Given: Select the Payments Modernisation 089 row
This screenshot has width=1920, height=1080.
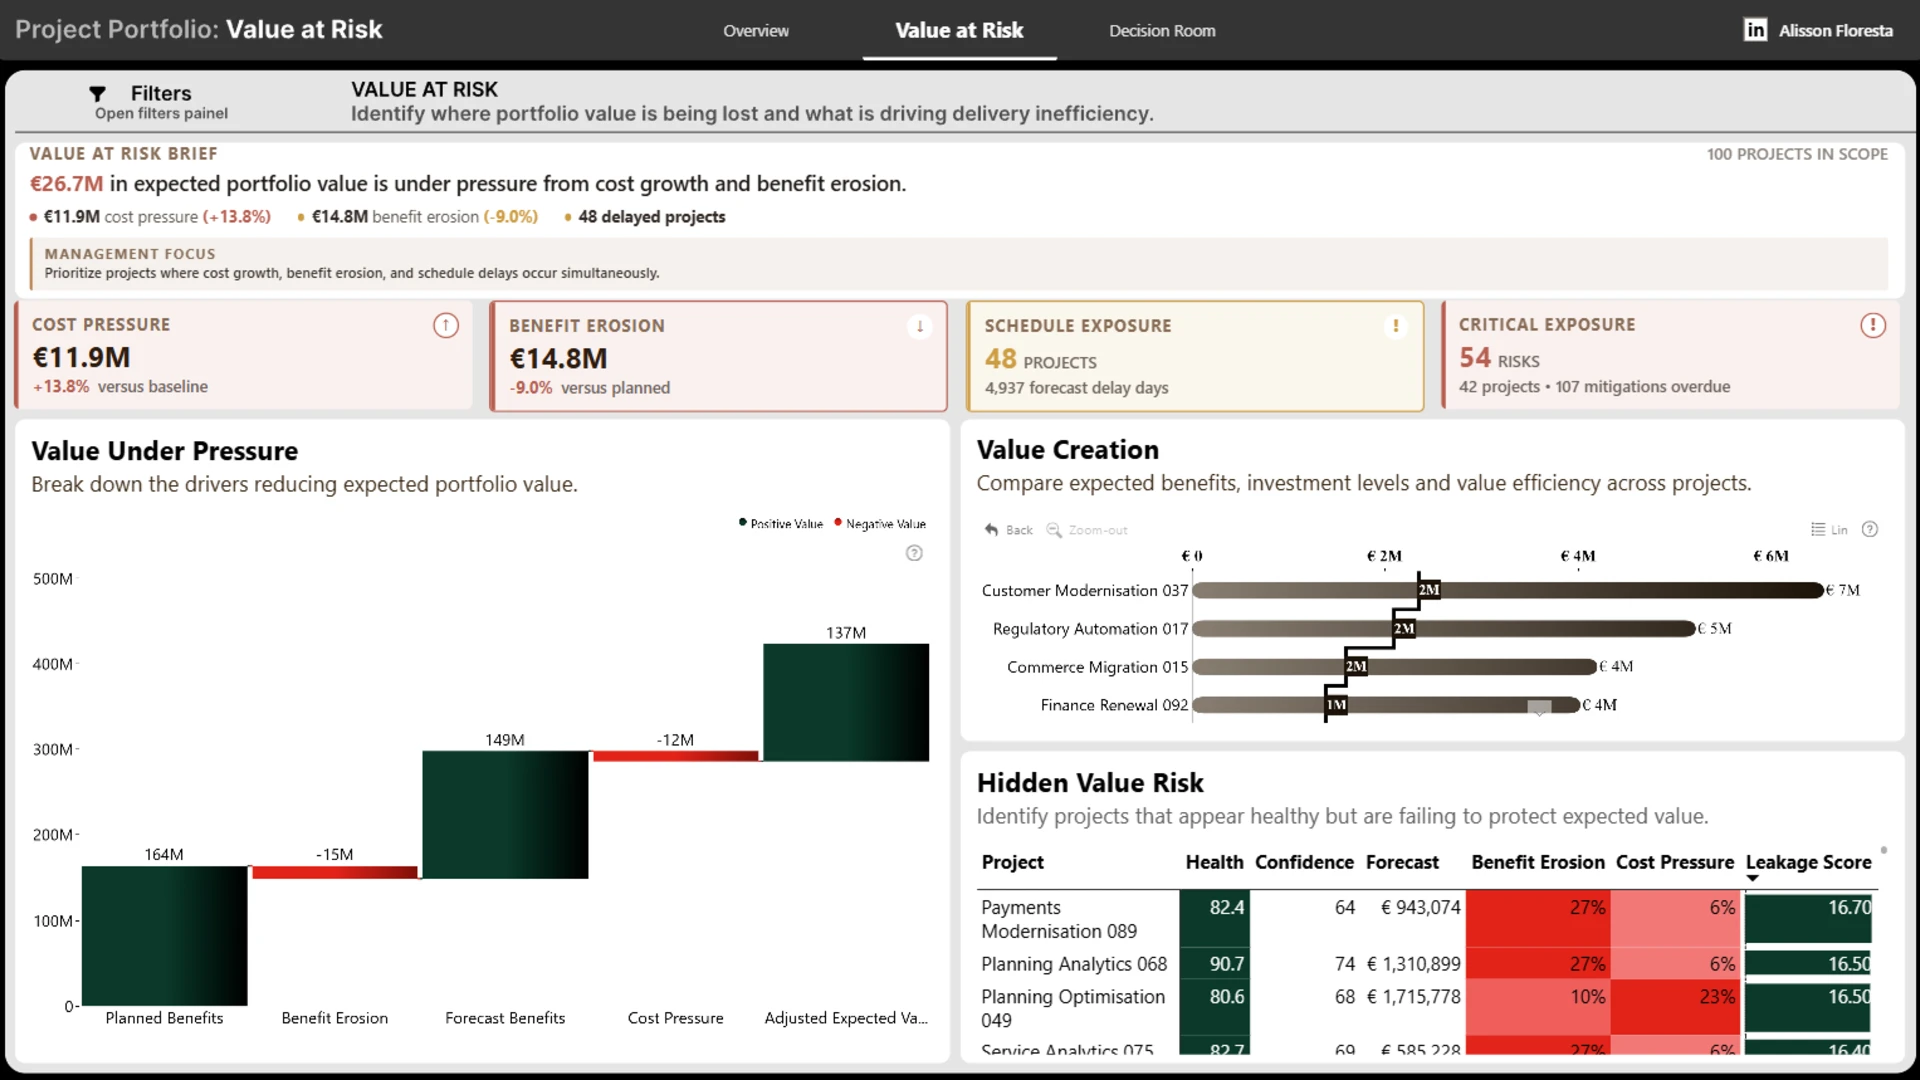Looking at the screenshot, I should click(x=1427, y=919).
